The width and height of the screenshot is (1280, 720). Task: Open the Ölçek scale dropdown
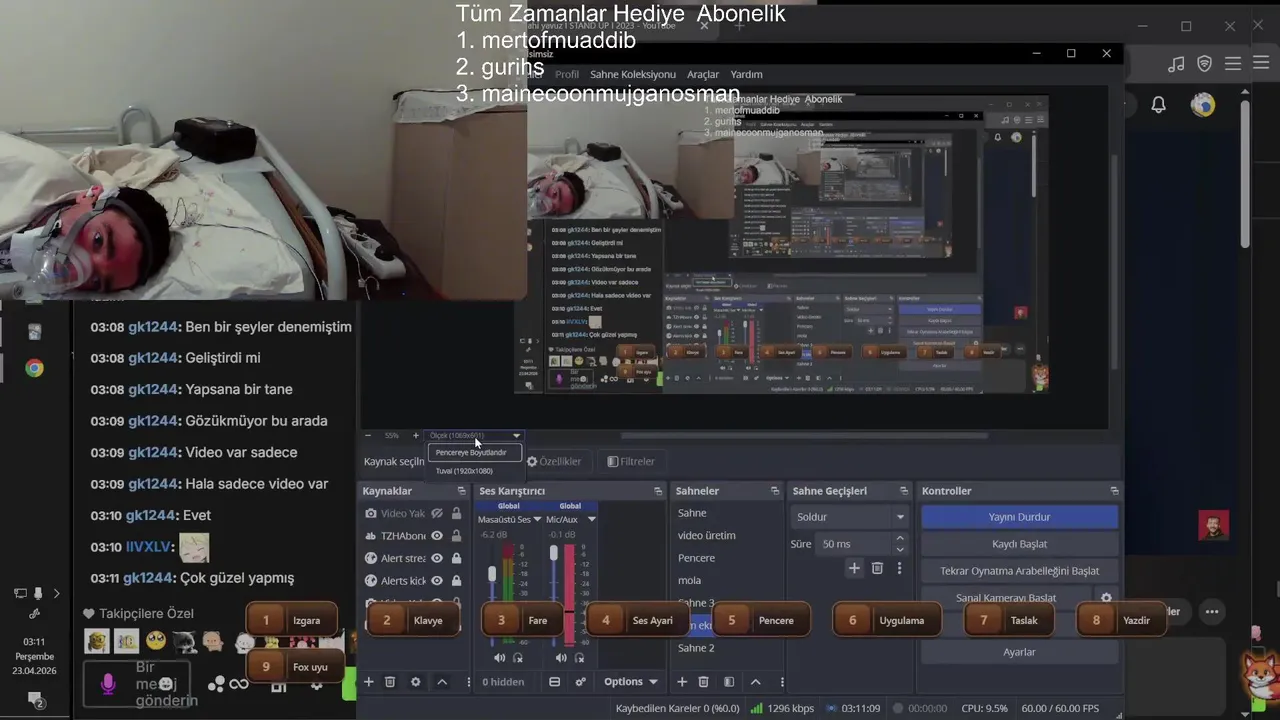pos(475,436)
